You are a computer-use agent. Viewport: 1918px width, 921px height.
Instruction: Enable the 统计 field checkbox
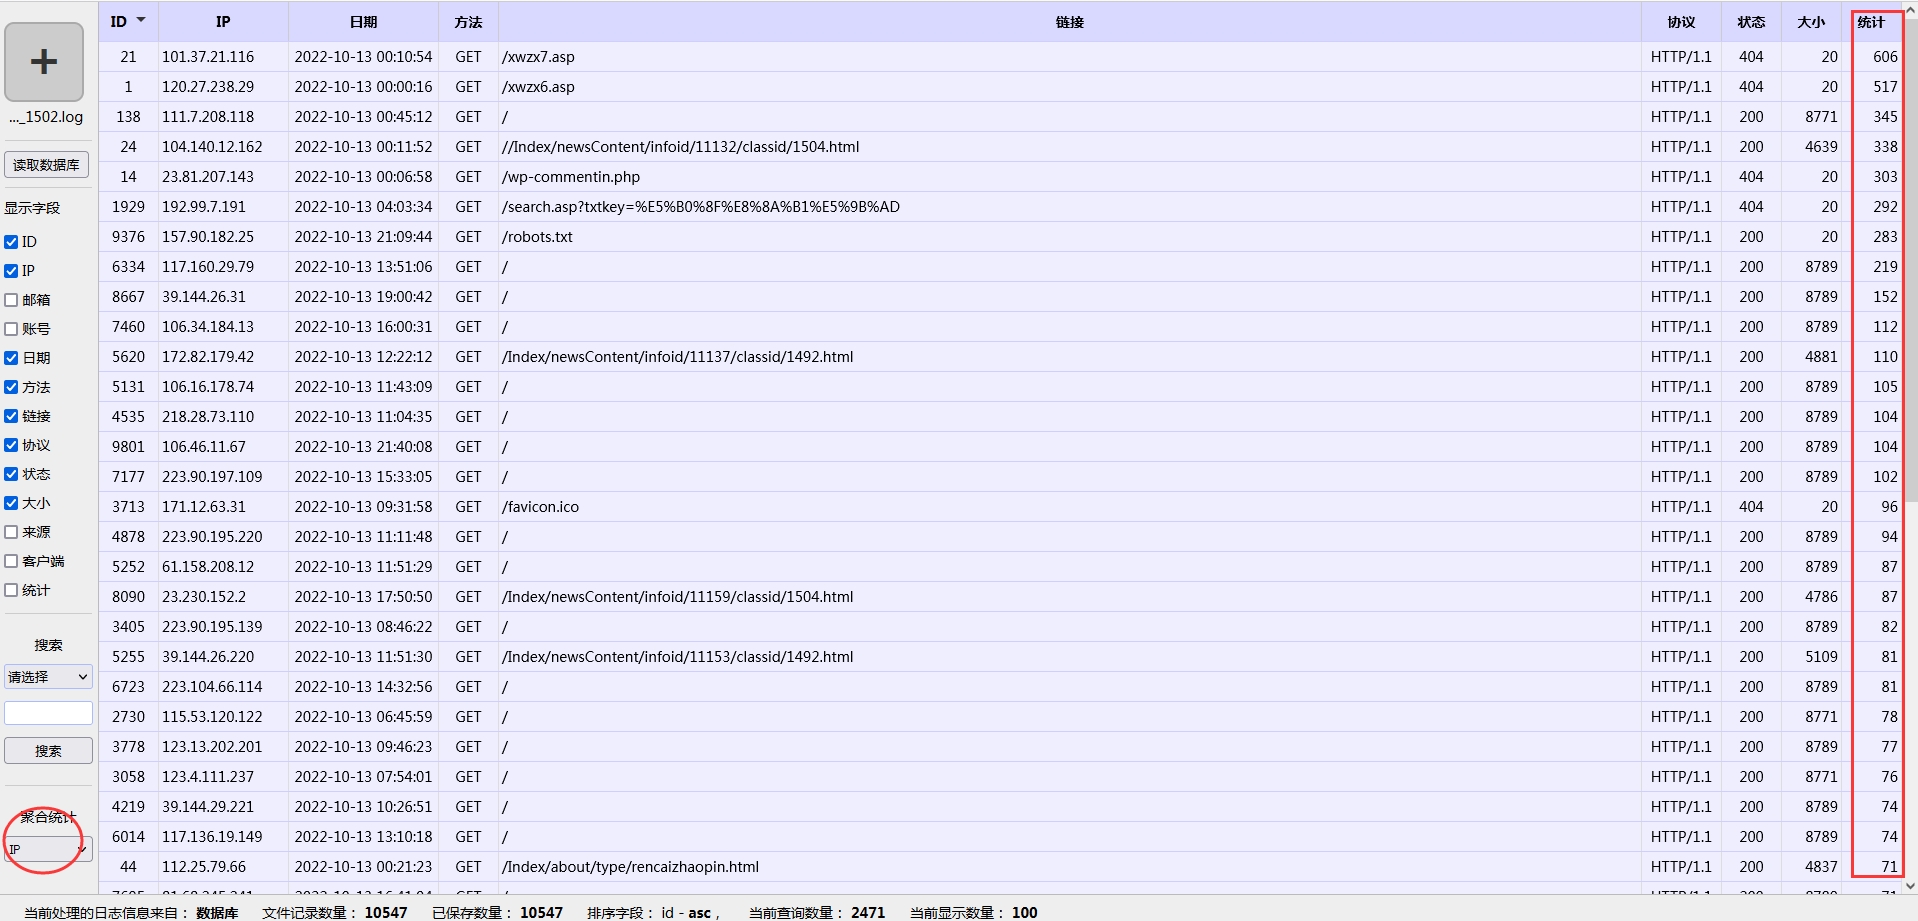(11, 590)
